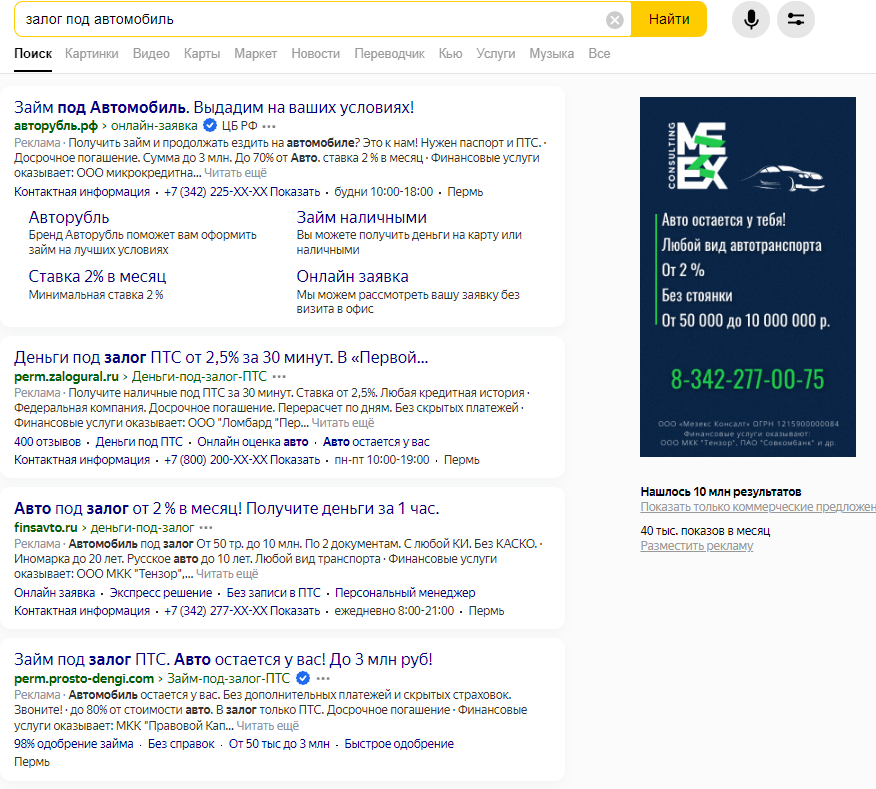876x789 pixels.
Task: Click the Разместить рекламу link
Action: point(697,546)
